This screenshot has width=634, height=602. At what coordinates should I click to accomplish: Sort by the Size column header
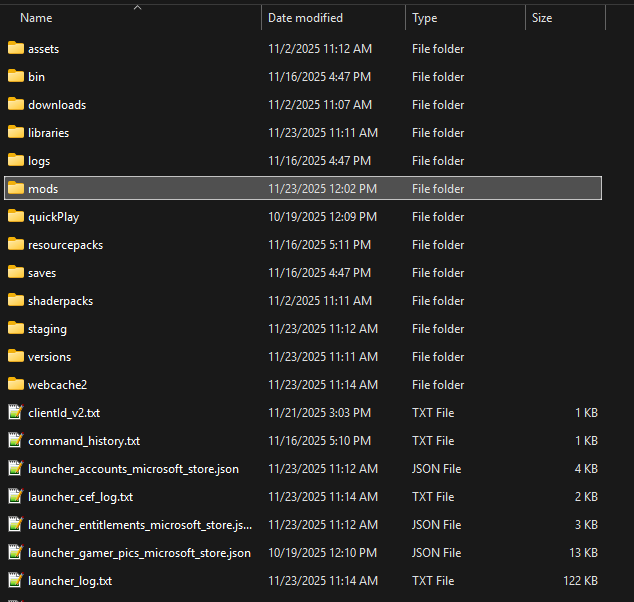(x=542, y=18)
